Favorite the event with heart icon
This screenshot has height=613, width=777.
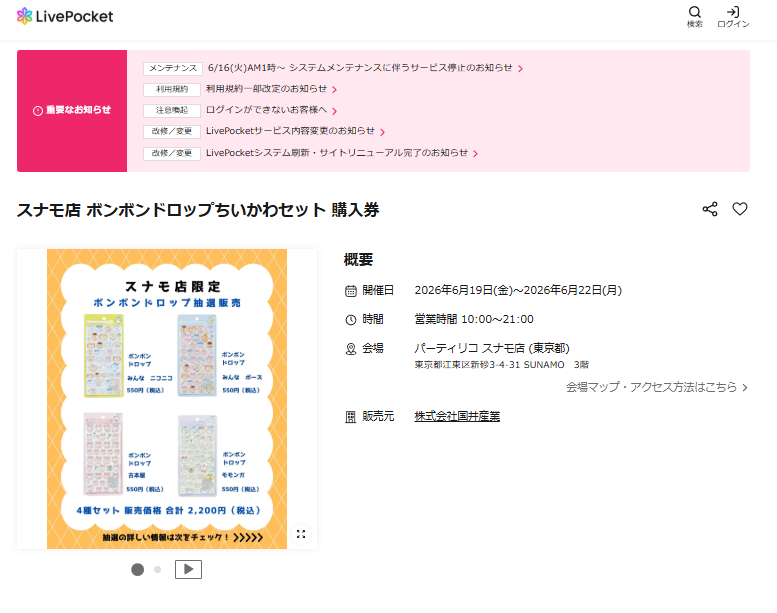click(x=740, y=209)
